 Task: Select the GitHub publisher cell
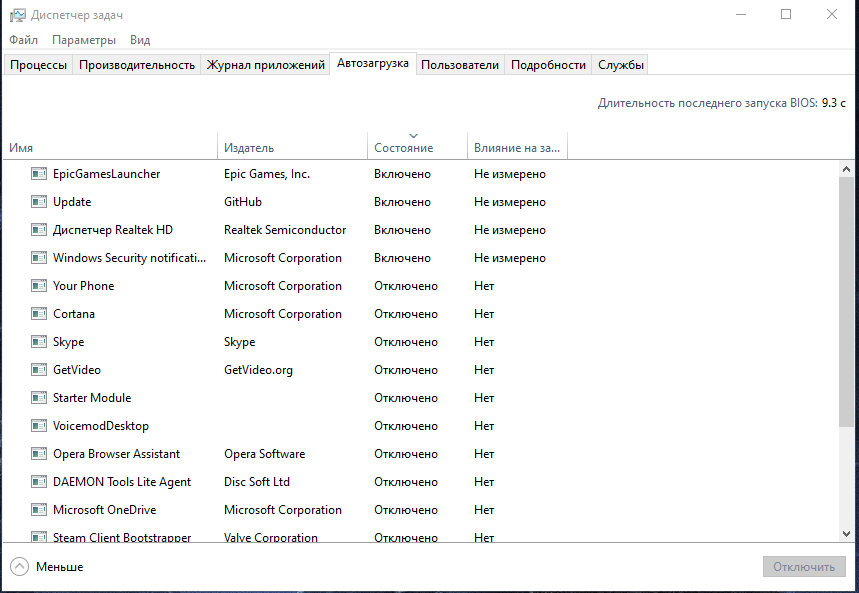pos(243,202)
